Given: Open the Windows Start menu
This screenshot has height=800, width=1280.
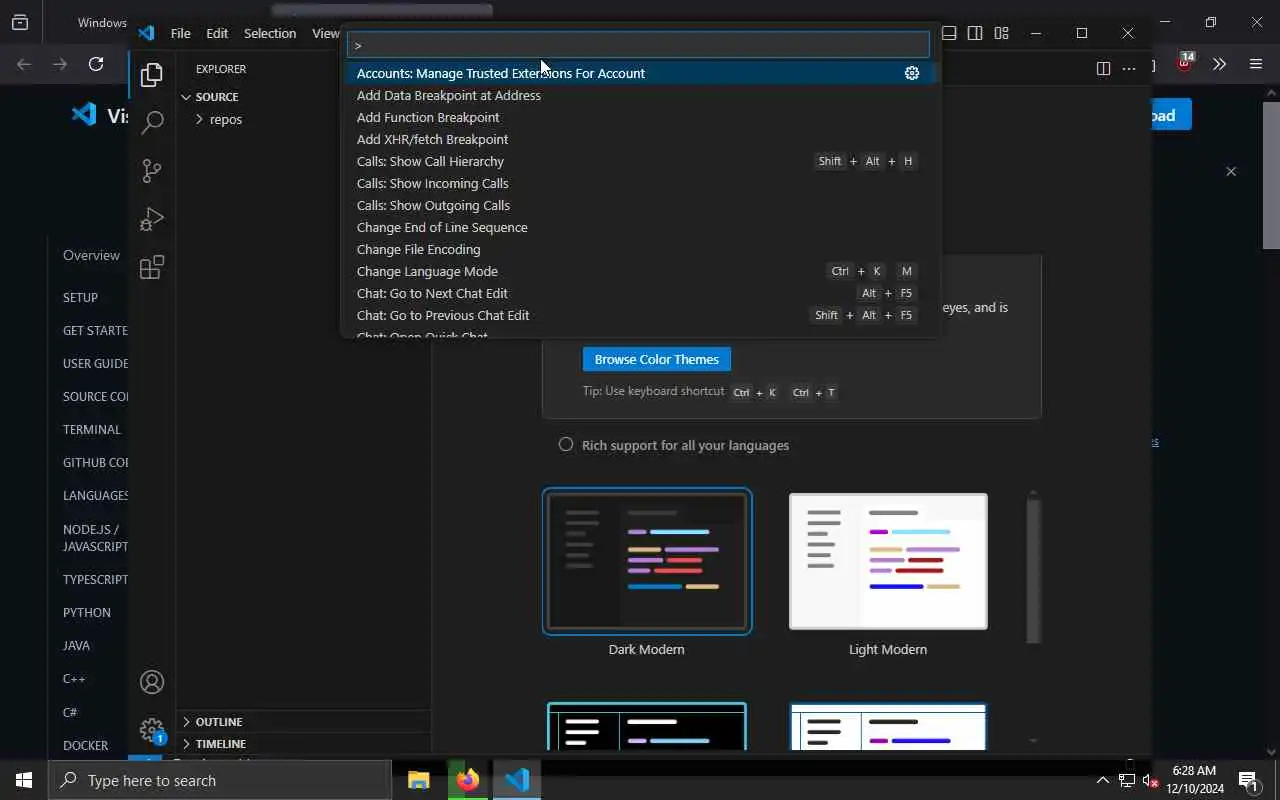Looking at the screenshot, I should 24,780.
